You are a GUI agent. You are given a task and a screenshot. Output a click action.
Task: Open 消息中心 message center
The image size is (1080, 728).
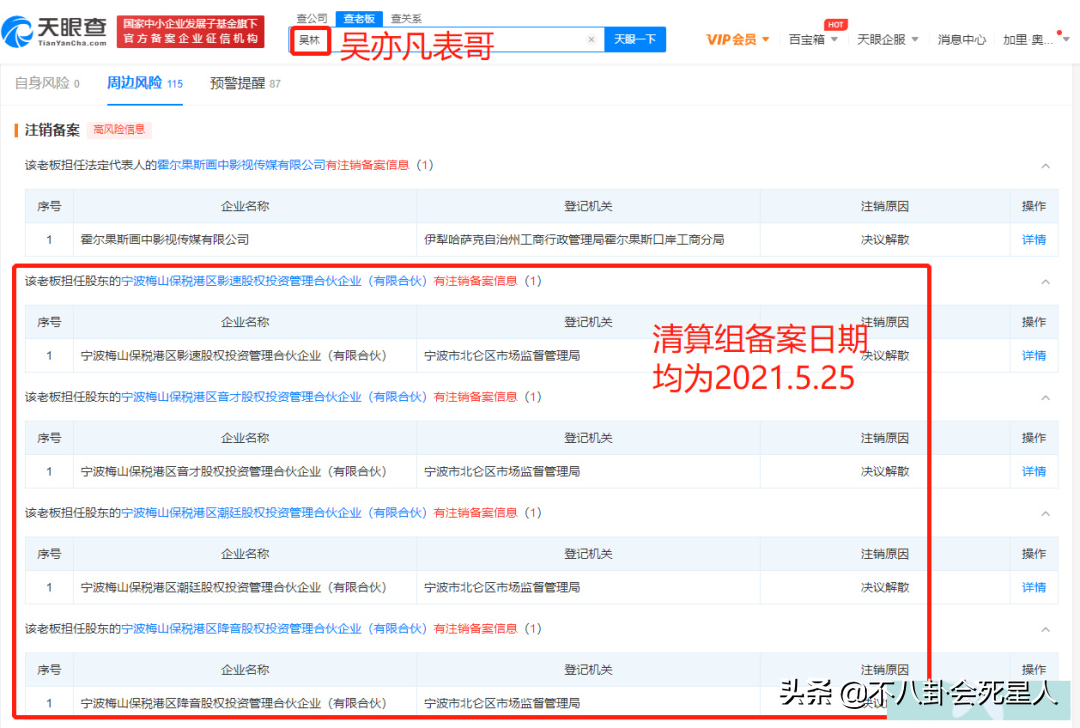[961, 40]
